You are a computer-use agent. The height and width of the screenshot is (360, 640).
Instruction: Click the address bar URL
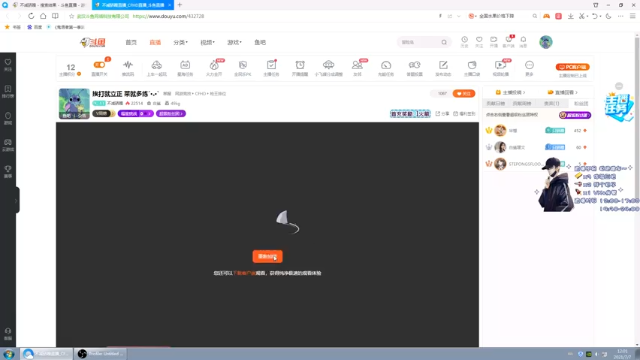168,16
